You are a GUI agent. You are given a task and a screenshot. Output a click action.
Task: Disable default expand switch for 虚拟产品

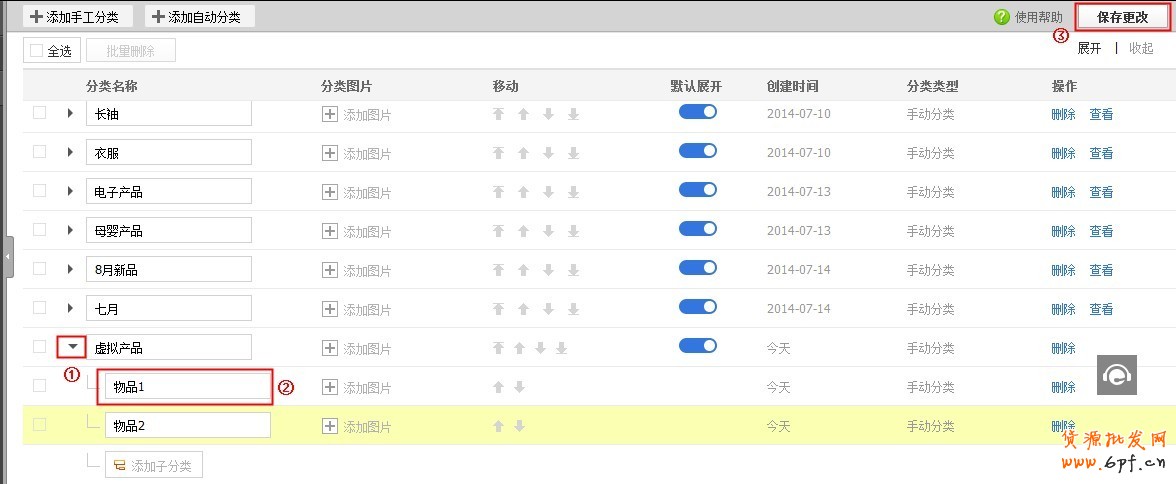(x=698, y=345)
